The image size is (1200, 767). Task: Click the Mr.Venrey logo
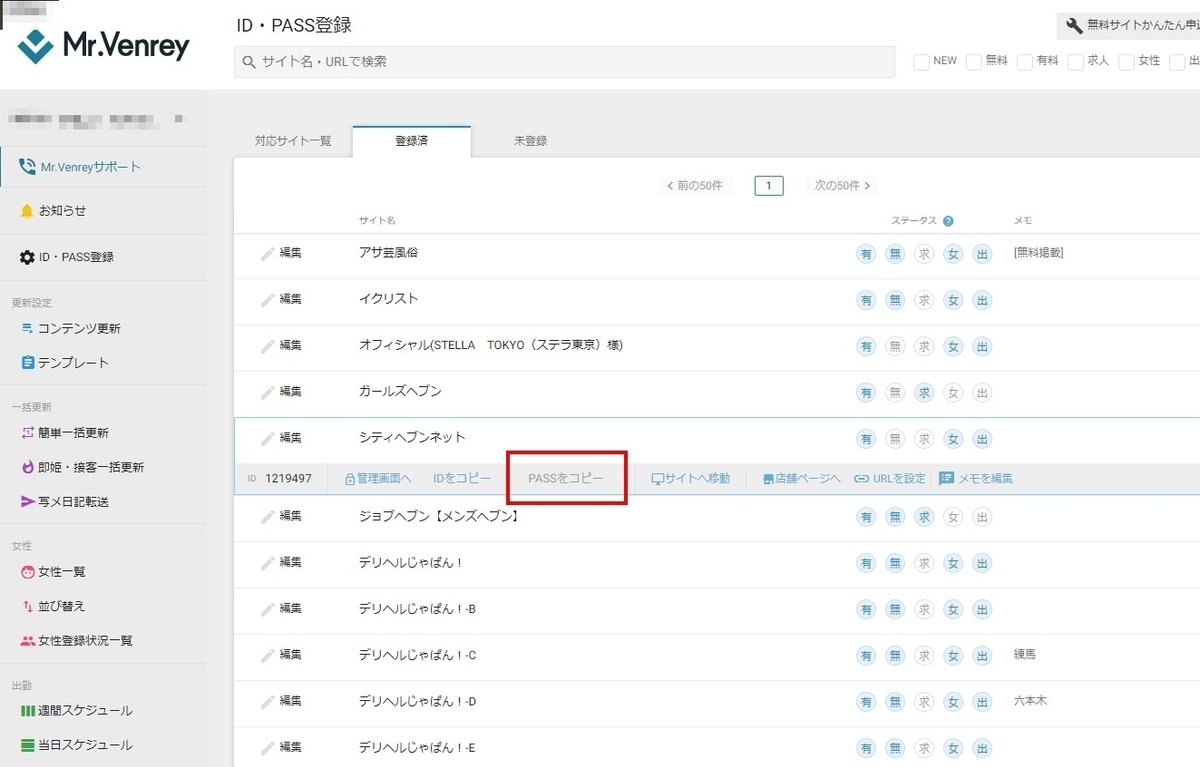[x=104, y=45]
